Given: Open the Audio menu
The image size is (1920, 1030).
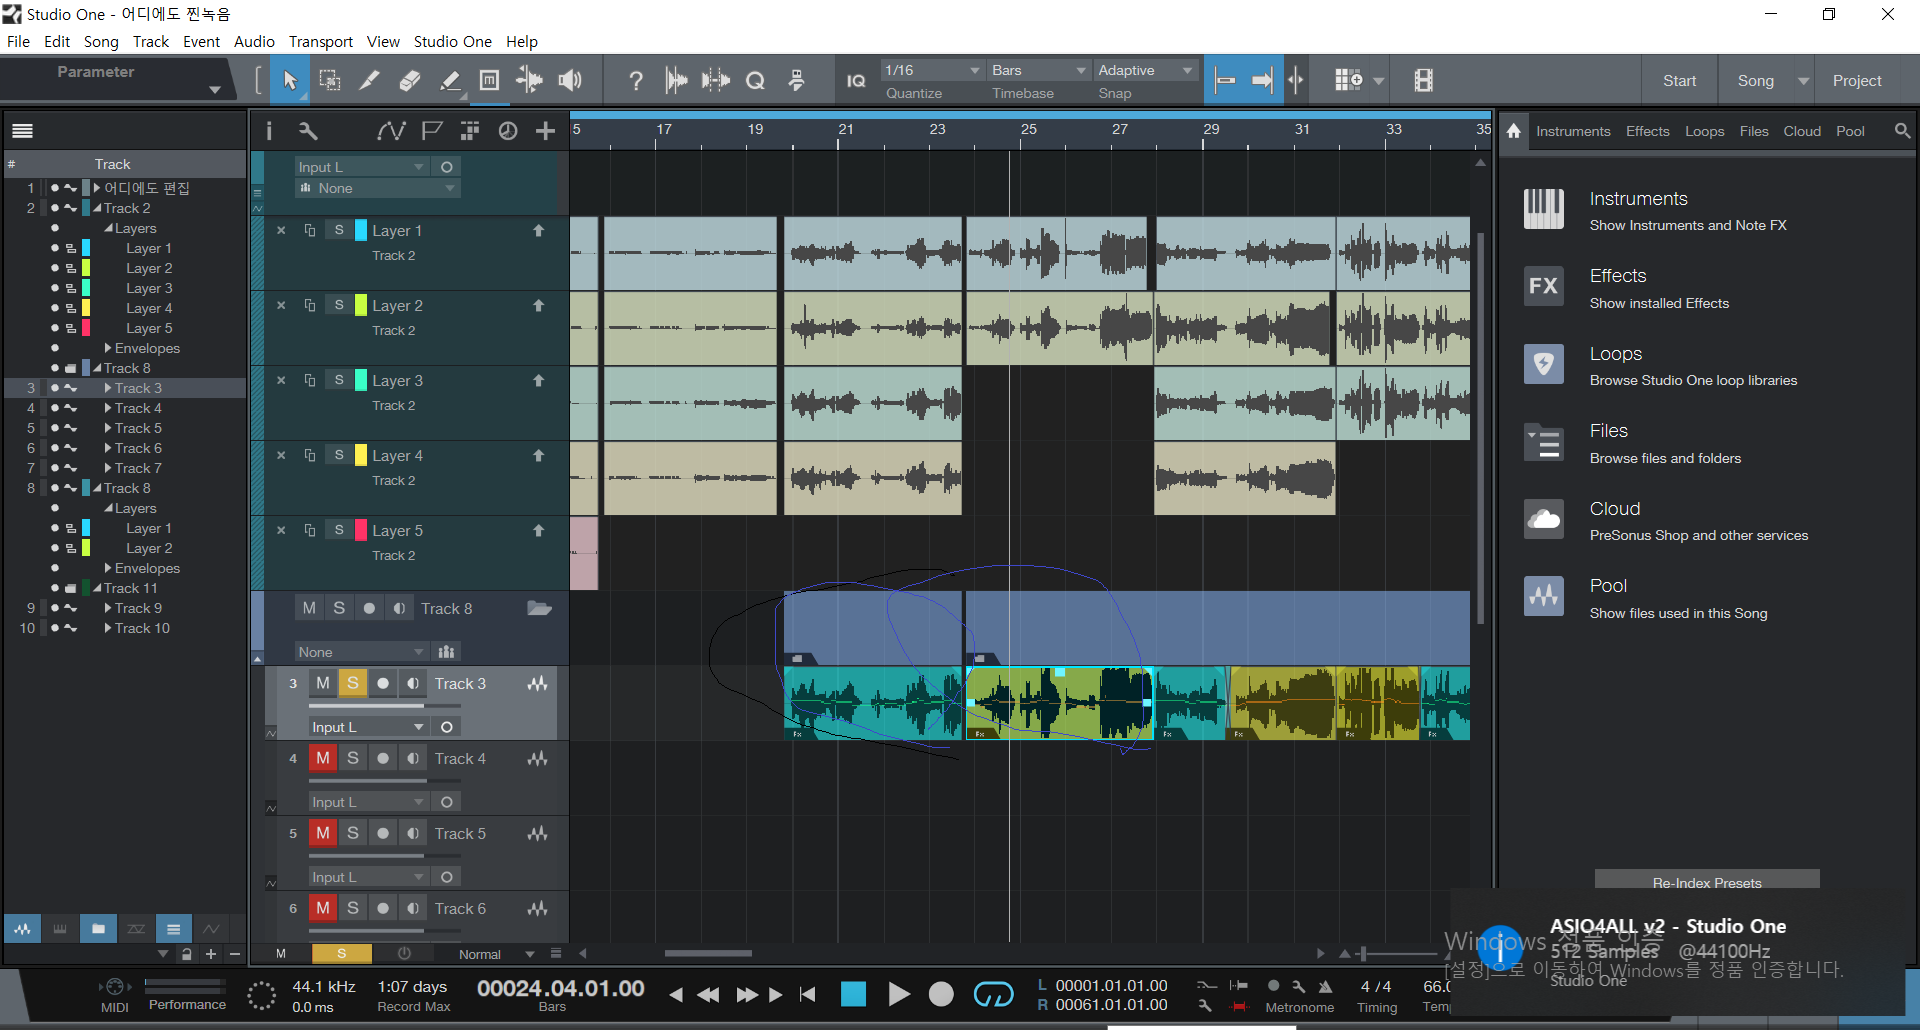Looking at the screenshot, I should (254, 41).
